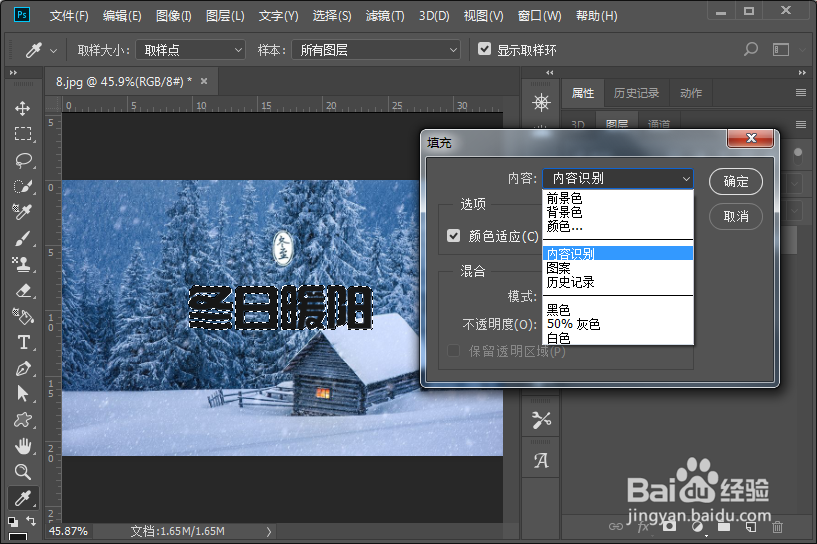Toggle the 颜色适应(C) checkbox
The width and height of the screenshot is (817, 544).
pos(453,236)
